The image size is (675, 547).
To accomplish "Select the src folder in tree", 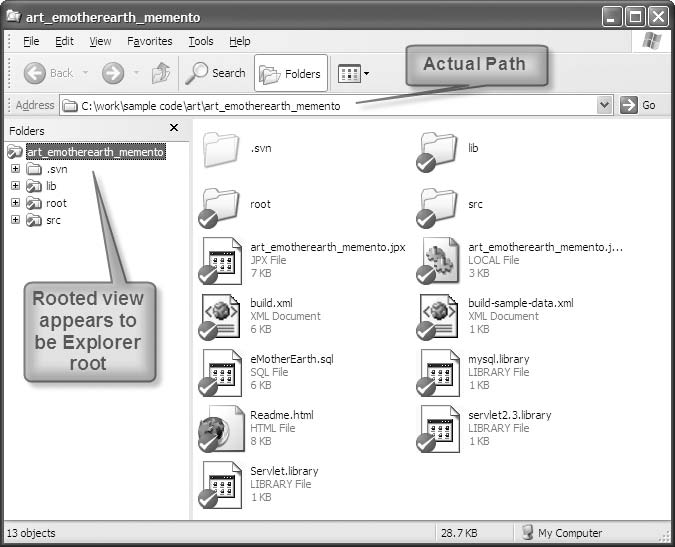I will (53, 220).
